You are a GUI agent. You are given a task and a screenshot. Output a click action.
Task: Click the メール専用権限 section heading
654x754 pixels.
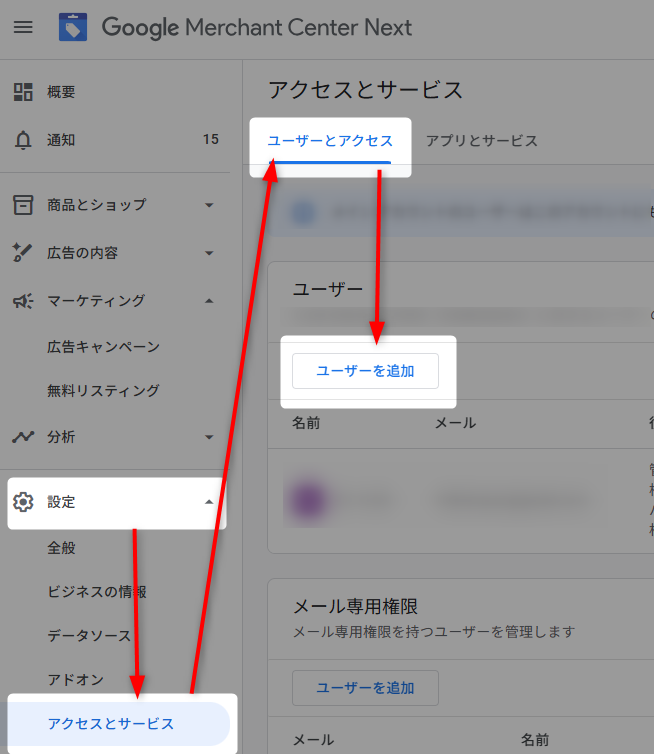pyautogui.click(x=356, y=606)
